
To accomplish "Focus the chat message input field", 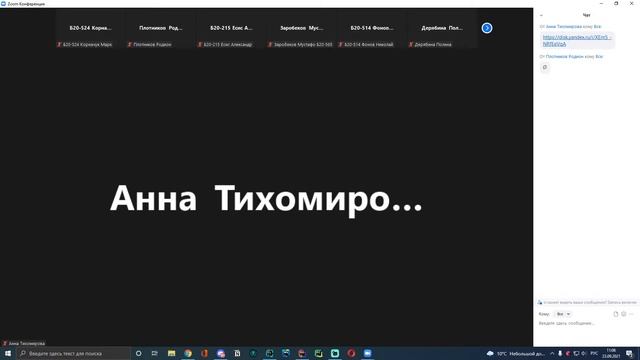I will [x=587, y=323].
